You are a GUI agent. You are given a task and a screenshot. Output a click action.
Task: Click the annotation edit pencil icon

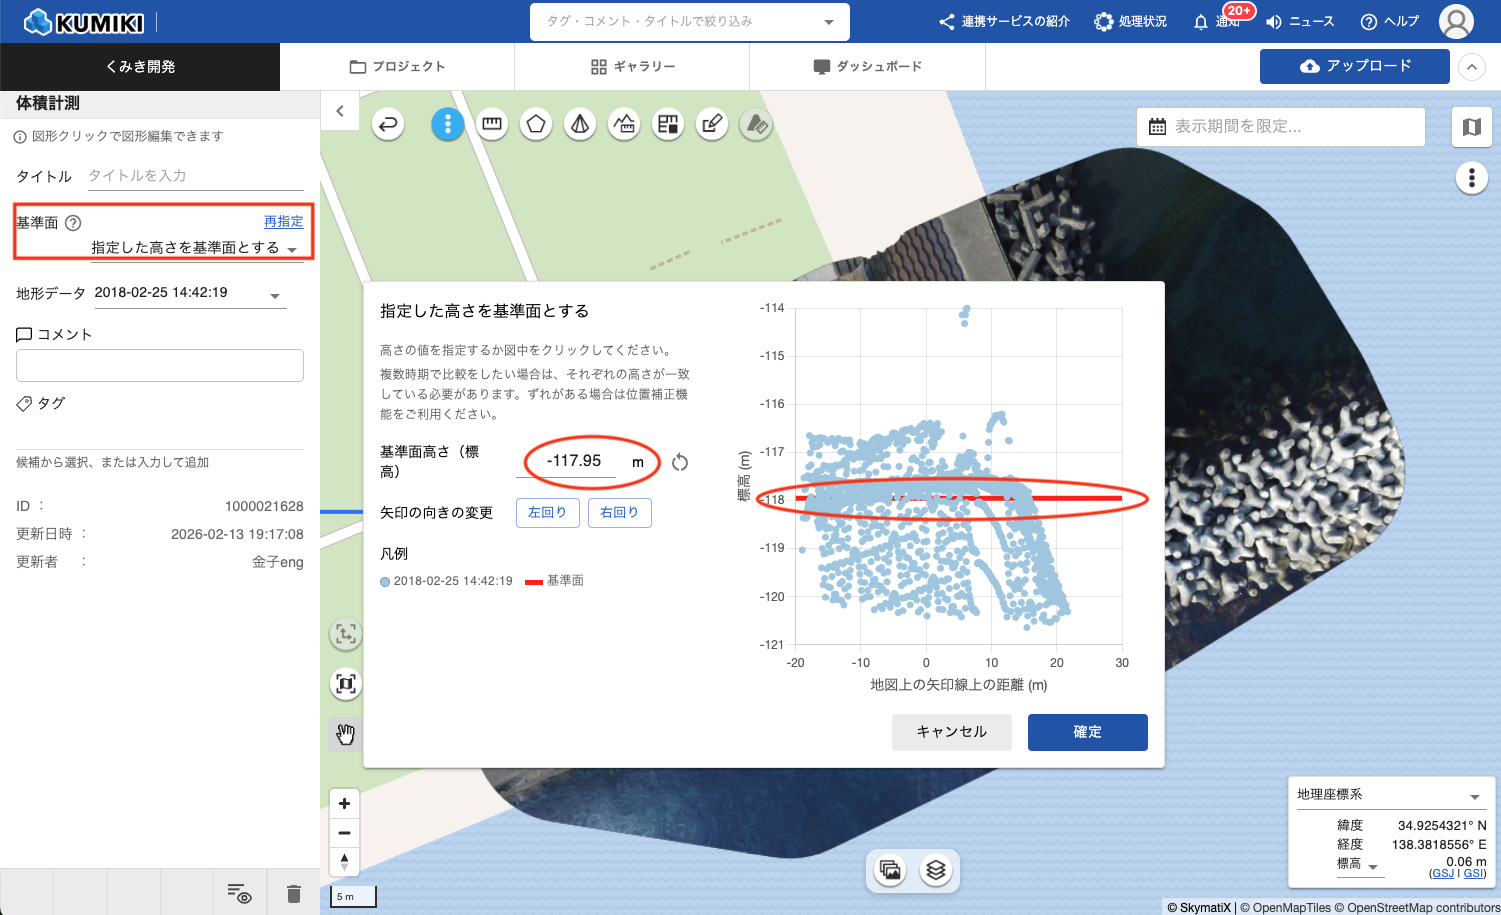(x=712, y=125)
